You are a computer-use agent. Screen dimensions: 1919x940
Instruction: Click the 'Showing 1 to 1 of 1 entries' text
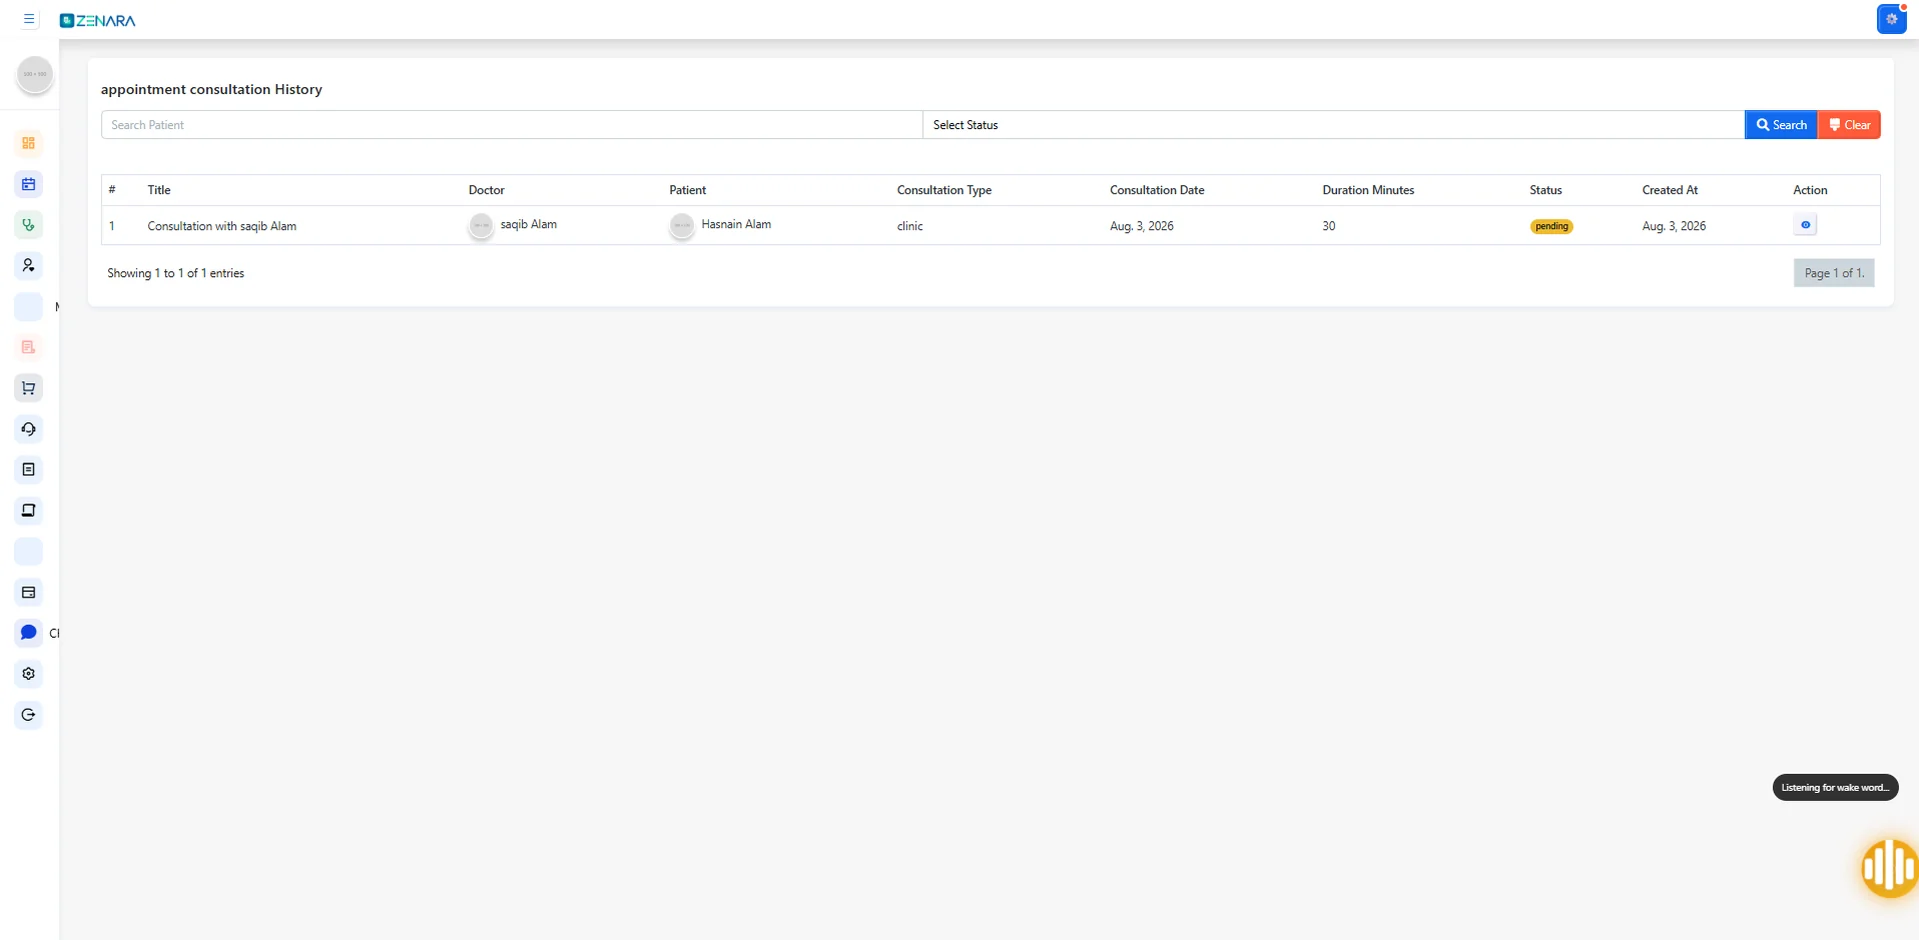176,273
